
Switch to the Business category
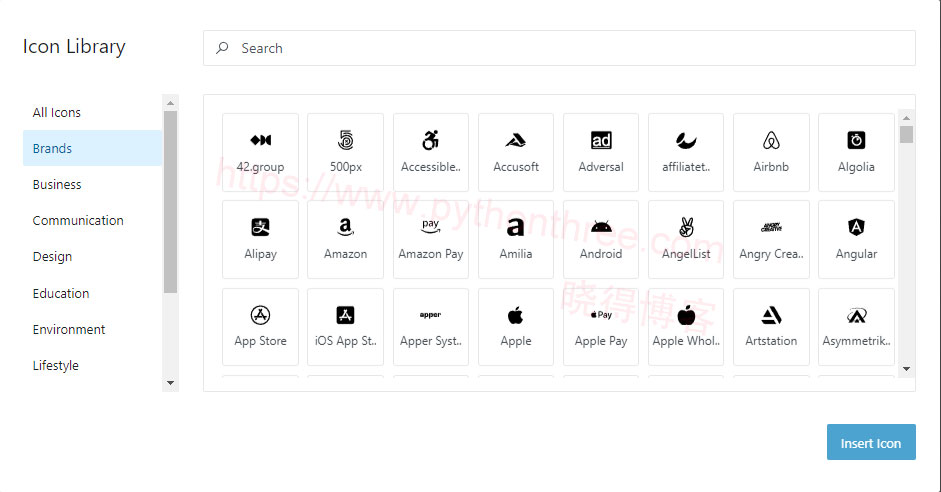click(92, 184)
